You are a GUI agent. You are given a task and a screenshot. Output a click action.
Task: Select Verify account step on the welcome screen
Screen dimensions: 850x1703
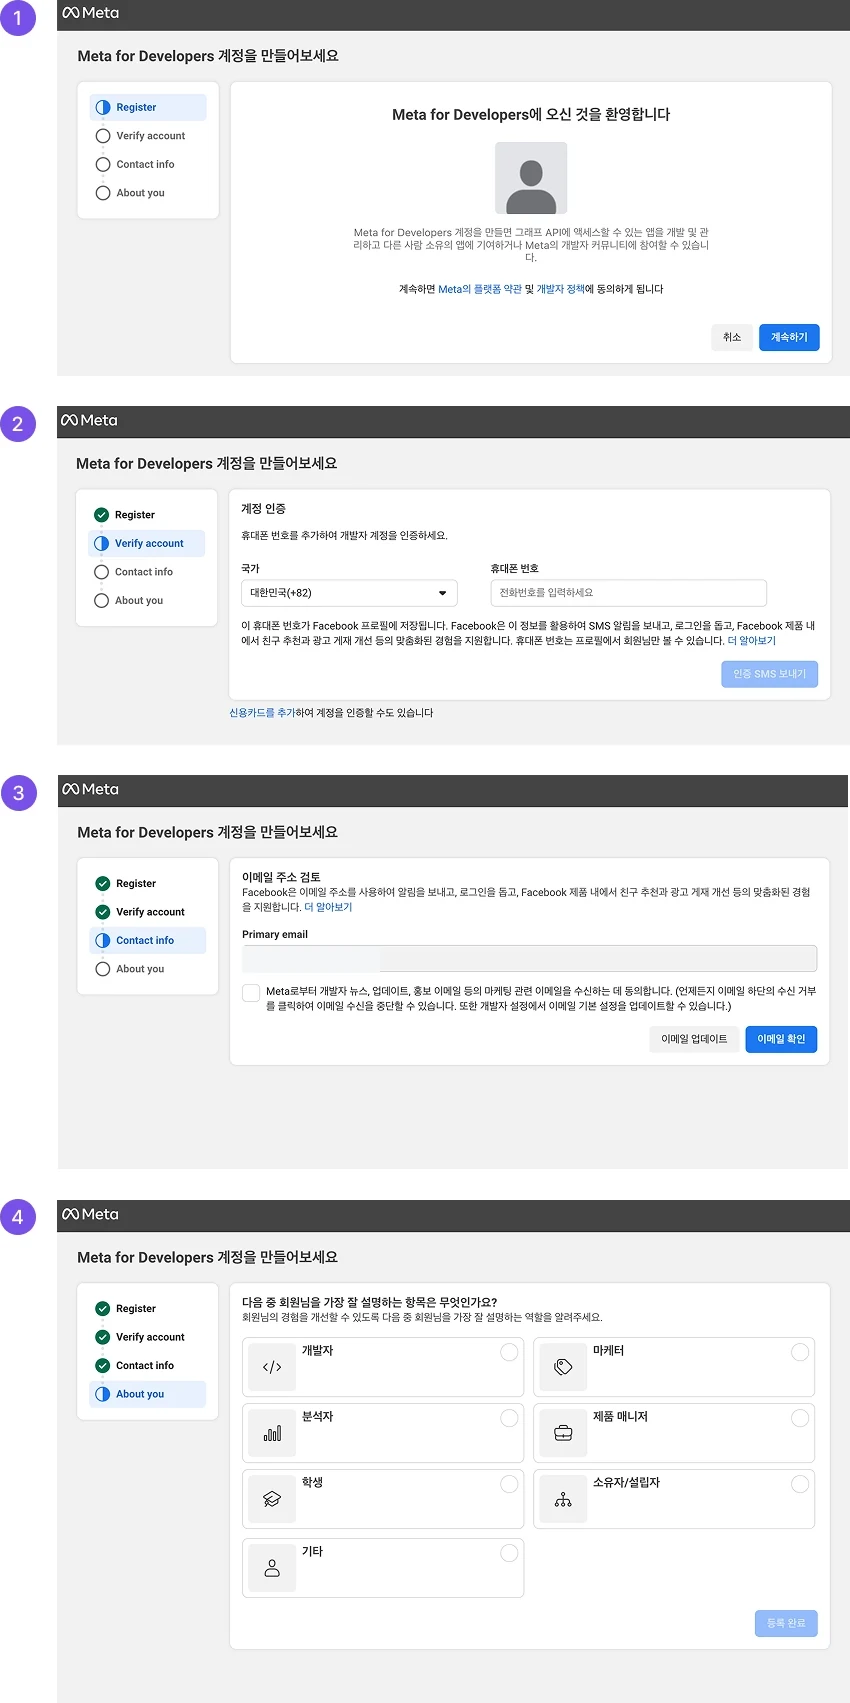[148, 136]
